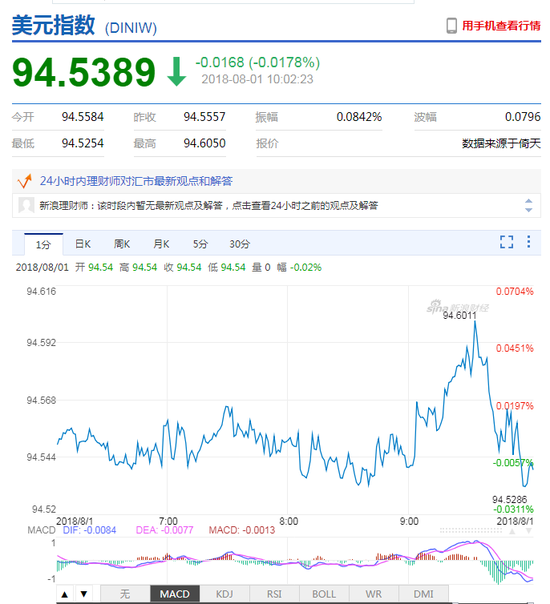Viewport: 550px width, 604px height.
Task: Select the 1分 chart tab
Action: [44, 244]
